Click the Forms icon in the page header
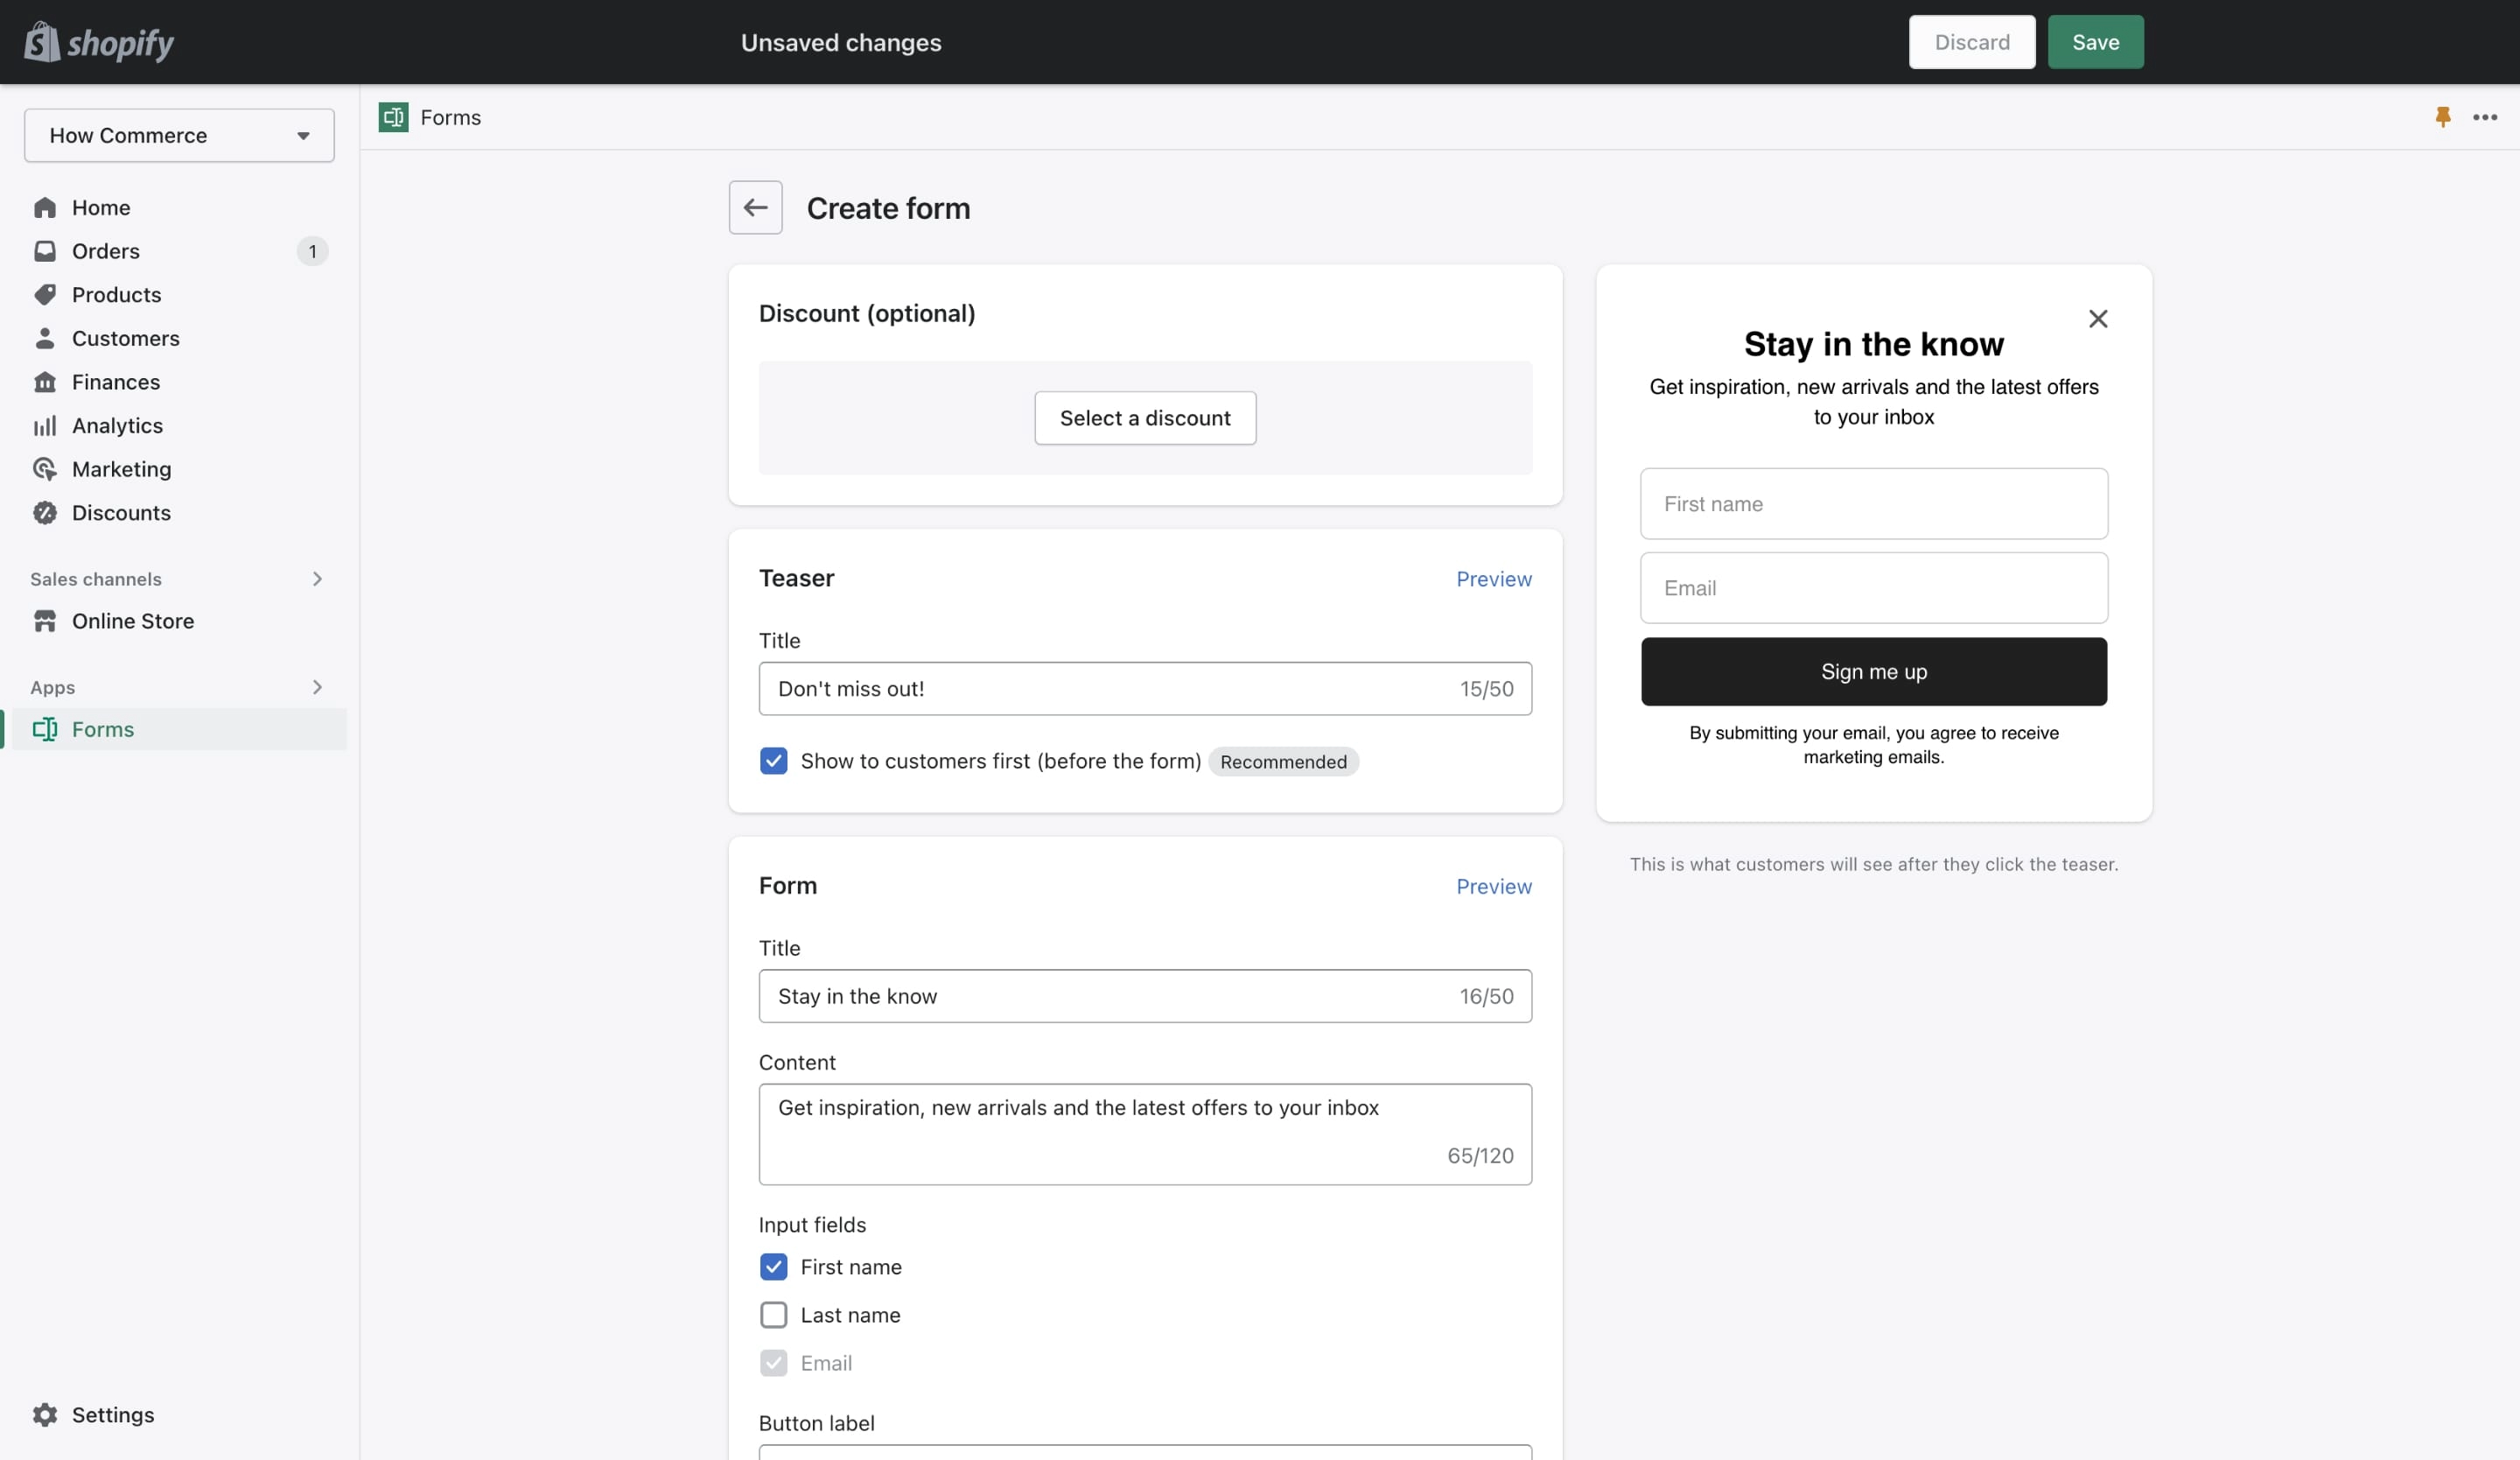This screenshot has width=2520, height=1460. (x=393, y=117)
